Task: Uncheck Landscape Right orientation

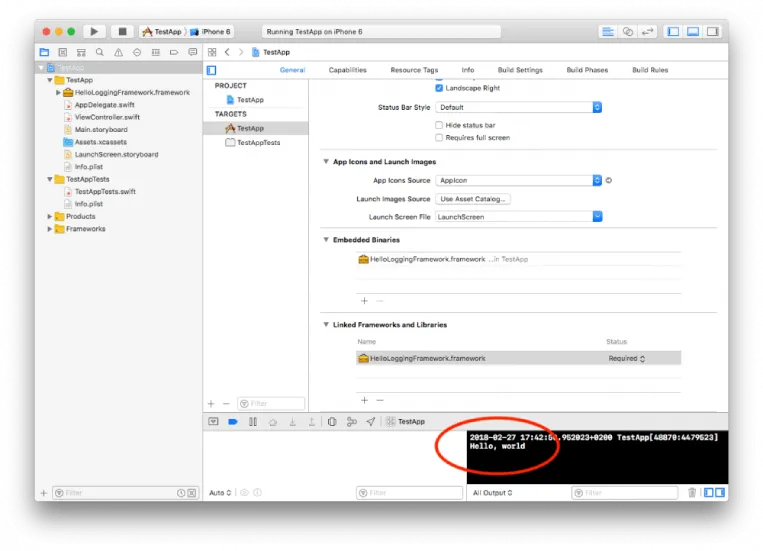Action: [439, 88]
